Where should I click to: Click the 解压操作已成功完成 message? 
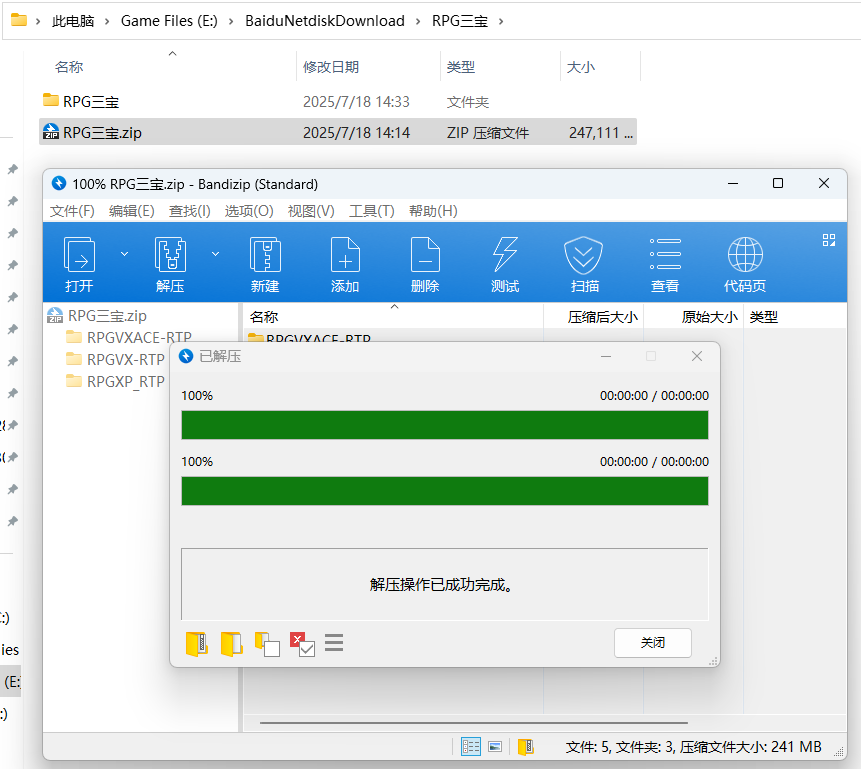[x=441, y=584]
